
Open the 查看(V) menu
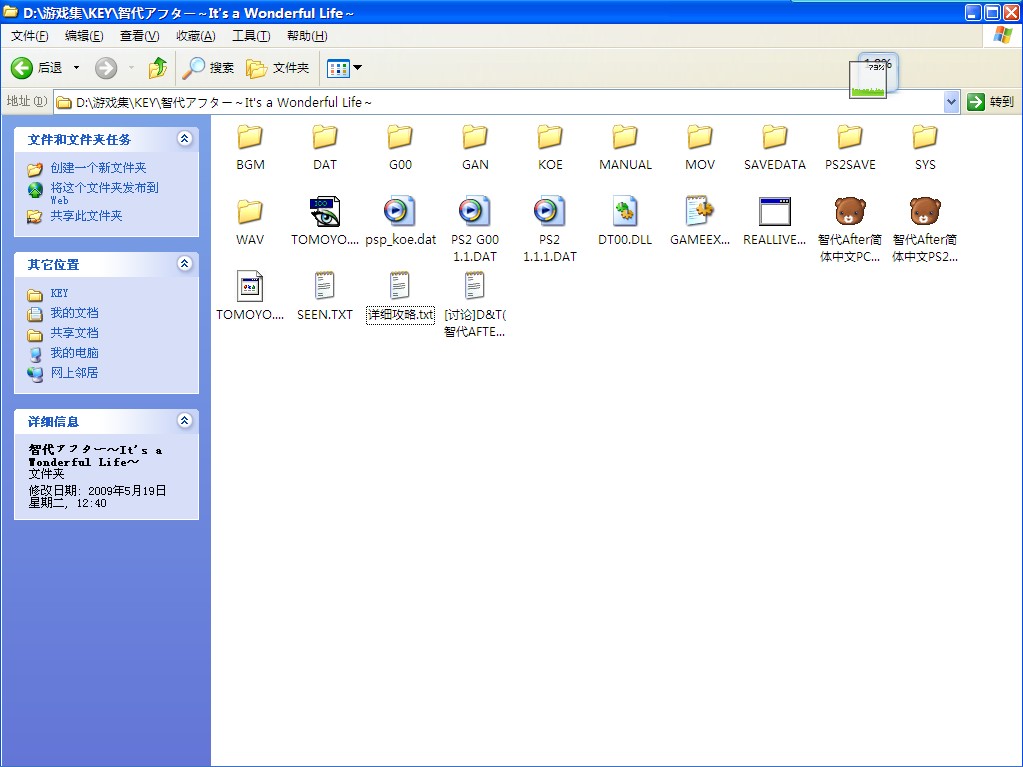coord(139,36)
